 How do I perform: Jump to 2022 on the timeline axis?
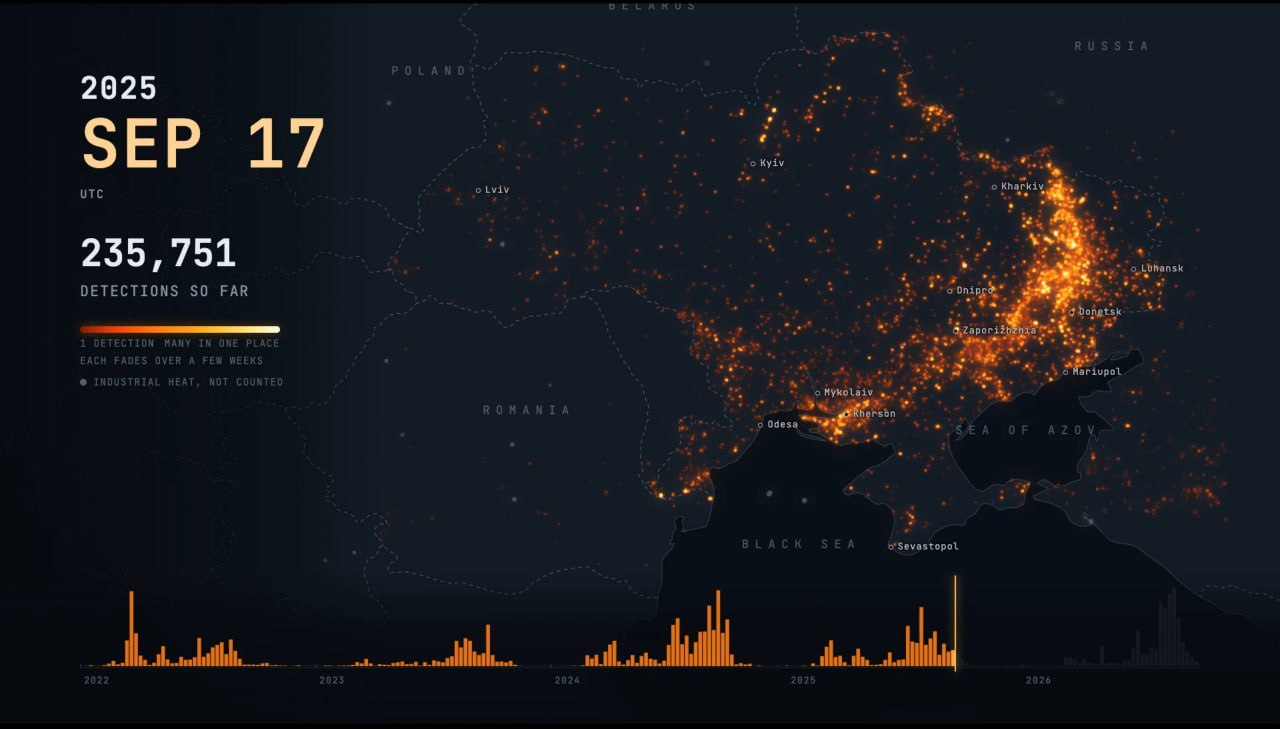coord(97,681)
